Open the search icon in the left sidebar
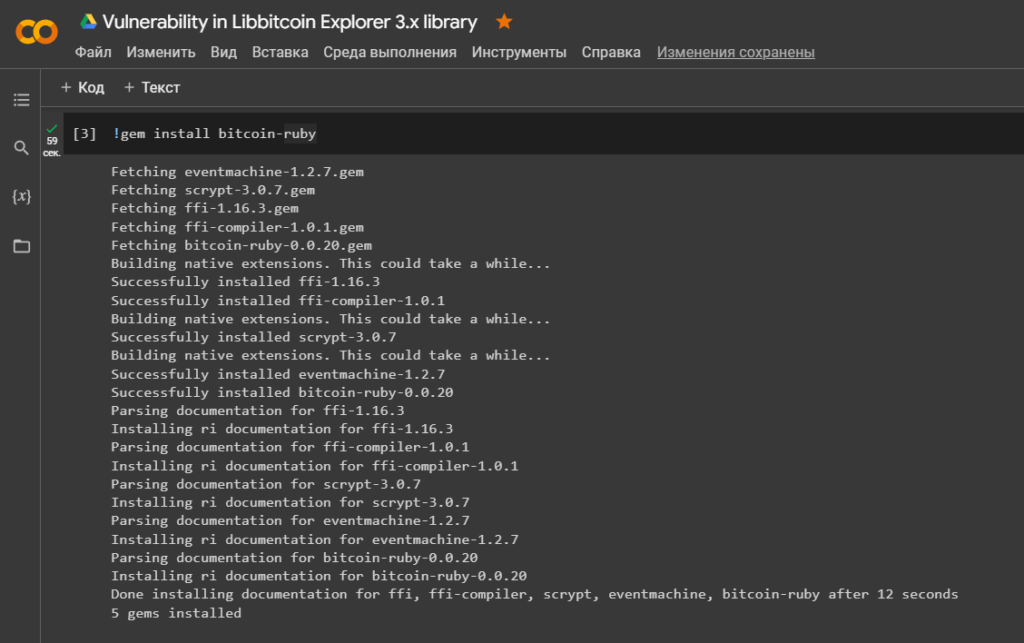Screen dimensions: 1024x643 tap(22, 148)
